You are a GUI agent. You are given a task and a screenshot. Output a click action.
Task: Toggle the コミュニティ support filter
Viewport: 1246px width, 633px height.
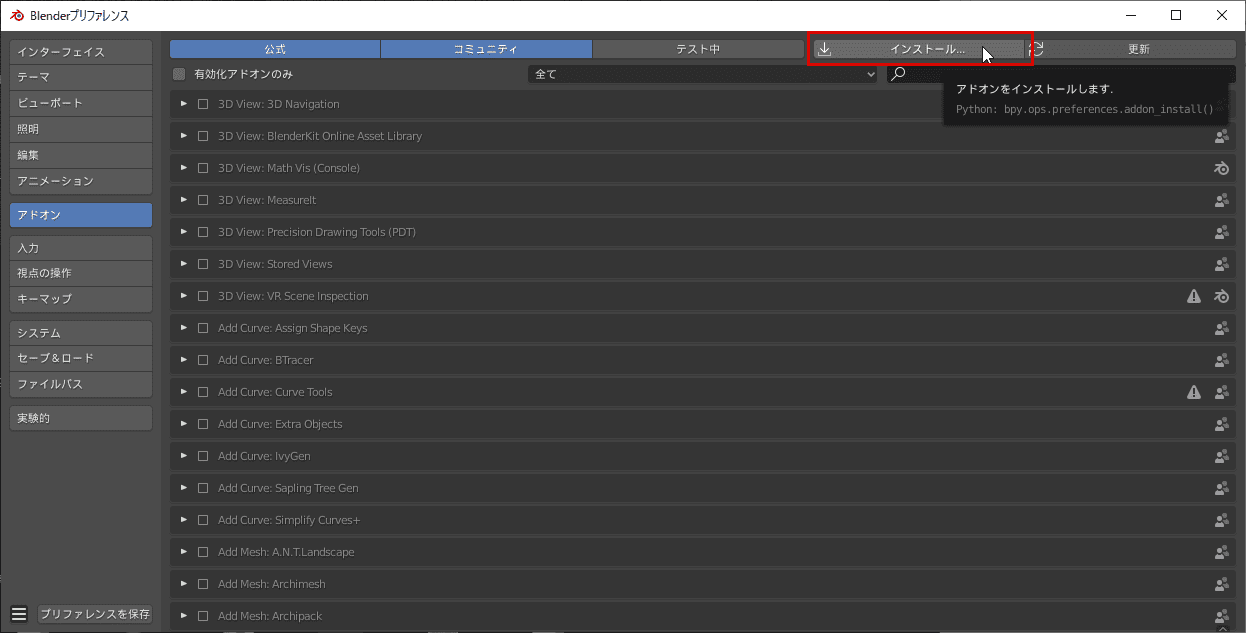pyautogui.click(x=486, y=49)
